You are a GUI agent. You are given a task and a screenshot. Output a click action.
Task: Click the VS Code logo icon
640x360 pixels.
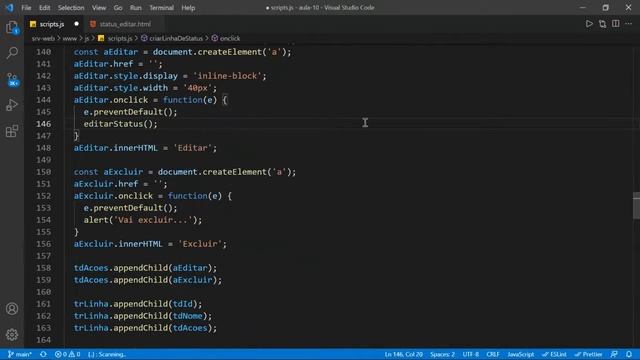9,7
